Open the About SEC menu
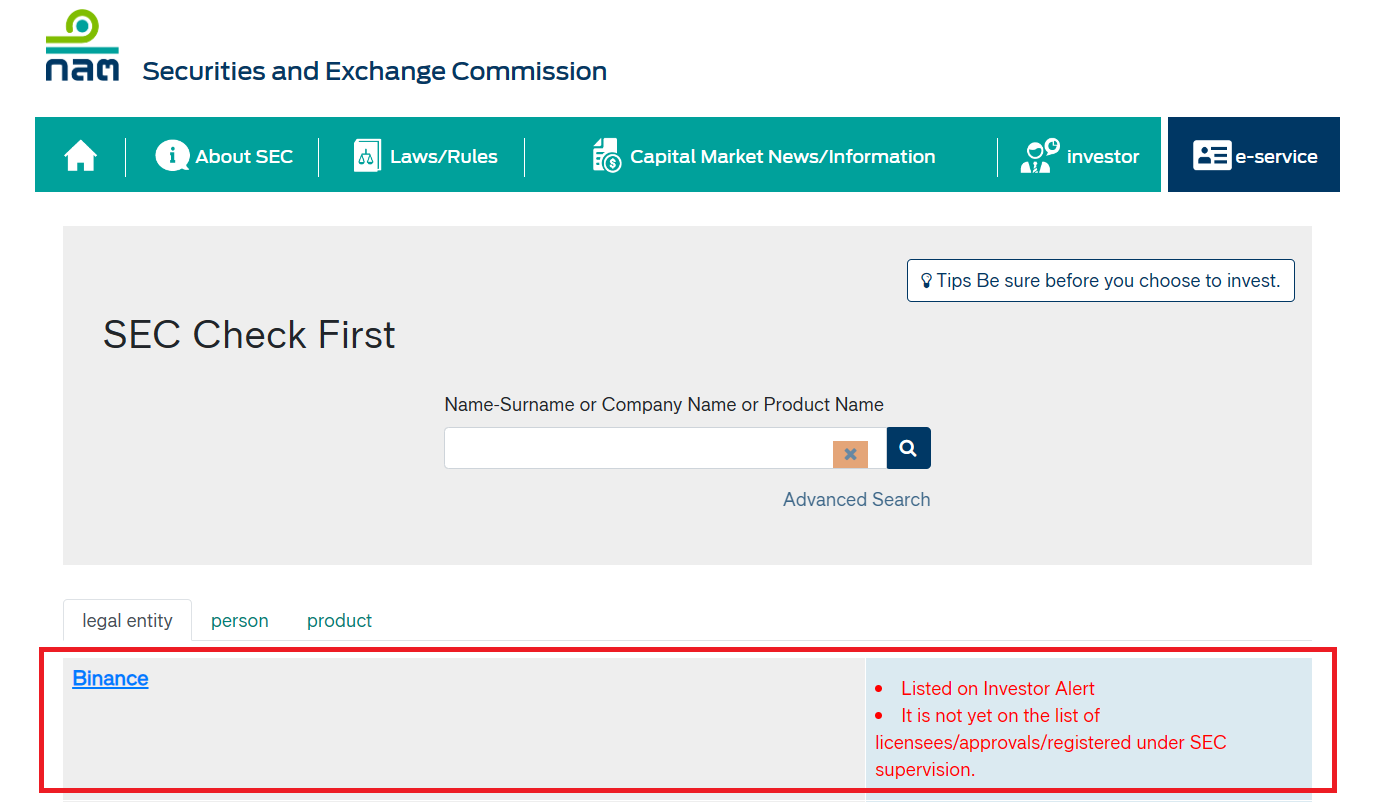The image size is (1381, 802). click(x=244, y=157)
